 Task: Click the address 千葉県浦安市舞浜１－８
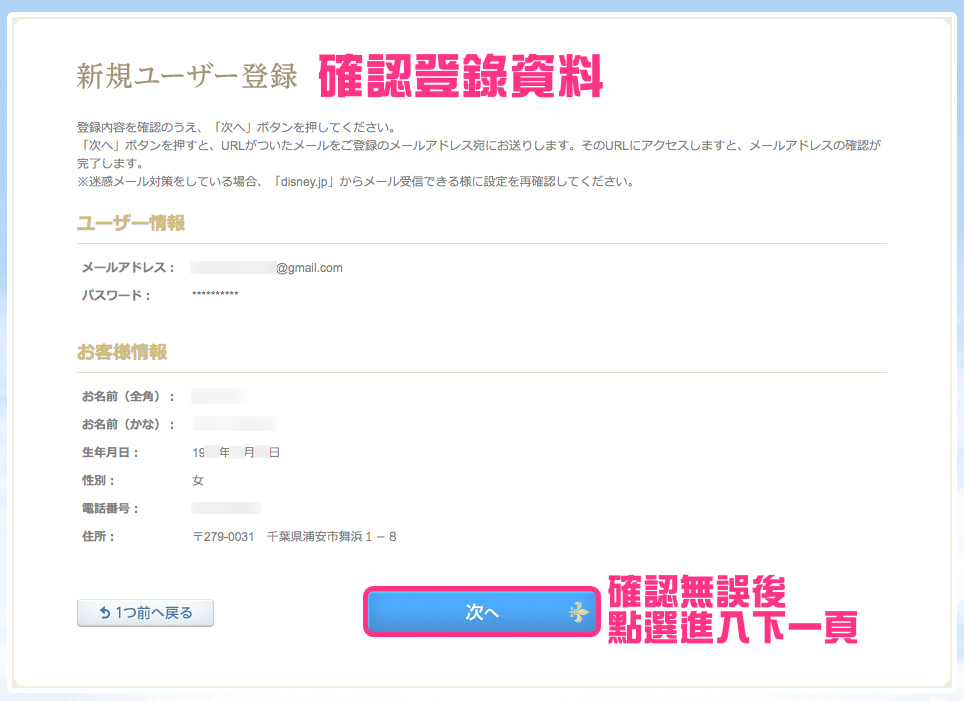coord(332,537)
